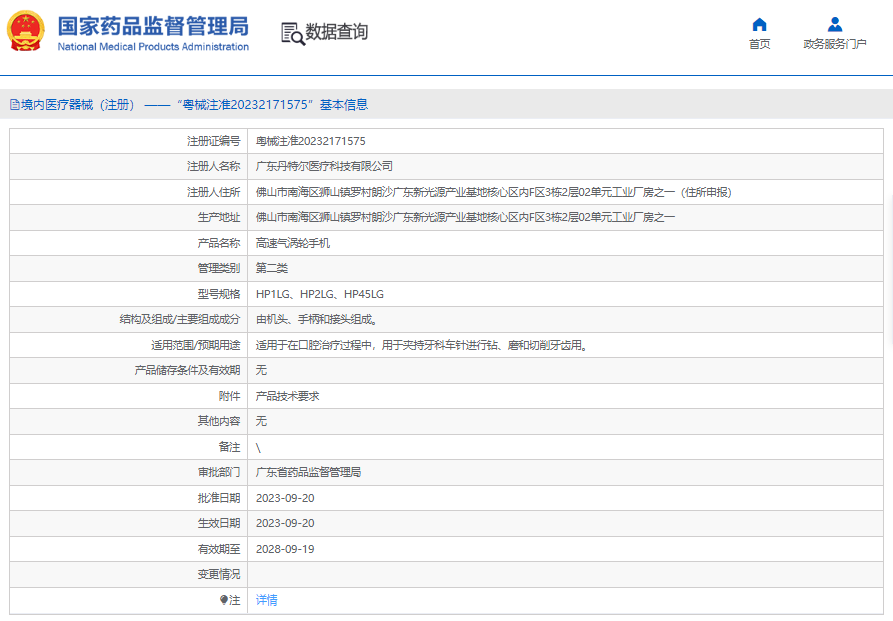
Task: Click the national emblem logo
Action: [x=26, y=31]
